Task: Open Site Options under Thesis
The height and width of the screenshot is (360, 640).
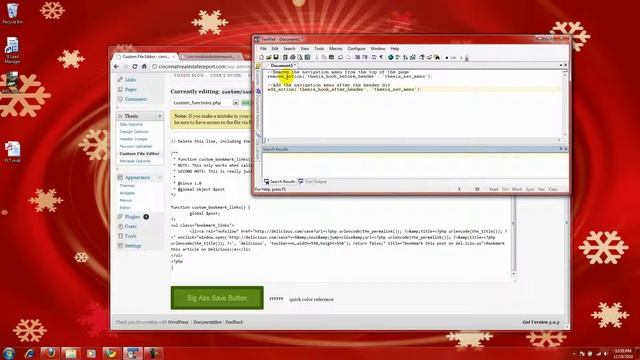Action: point(131,124)
